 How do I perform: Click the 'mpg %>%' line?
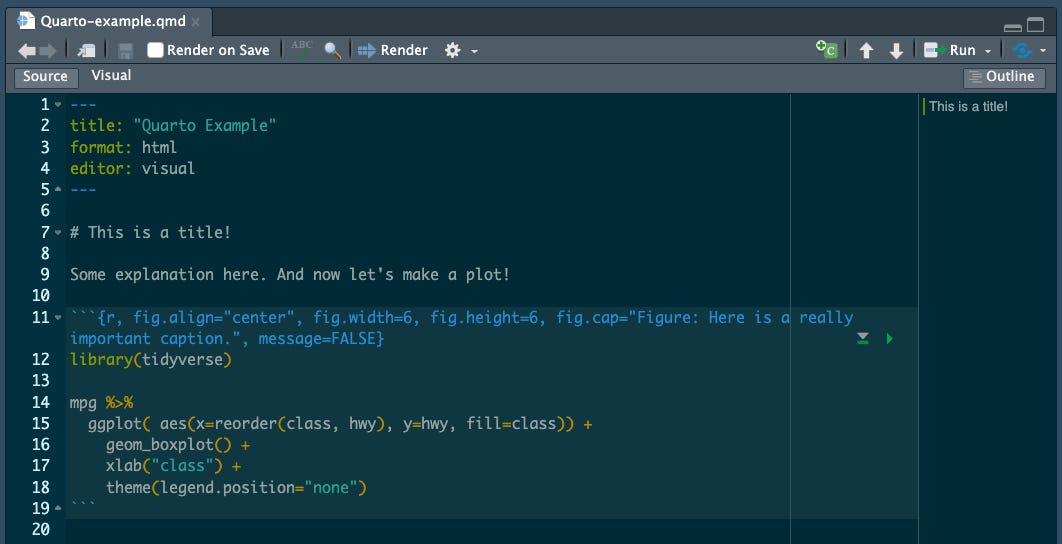(101, 402)
